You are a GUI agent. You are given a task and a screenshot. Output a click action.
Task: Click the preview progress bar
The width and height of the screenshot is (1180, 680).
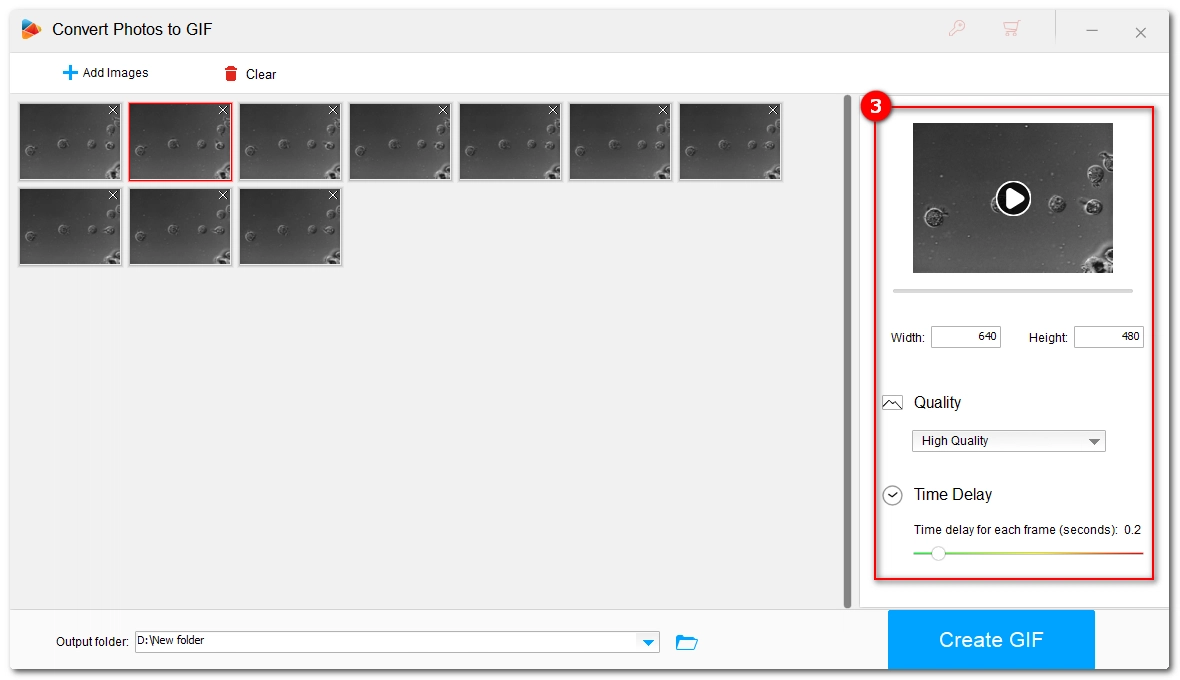pyautogui.click(x=1012, y=291)
